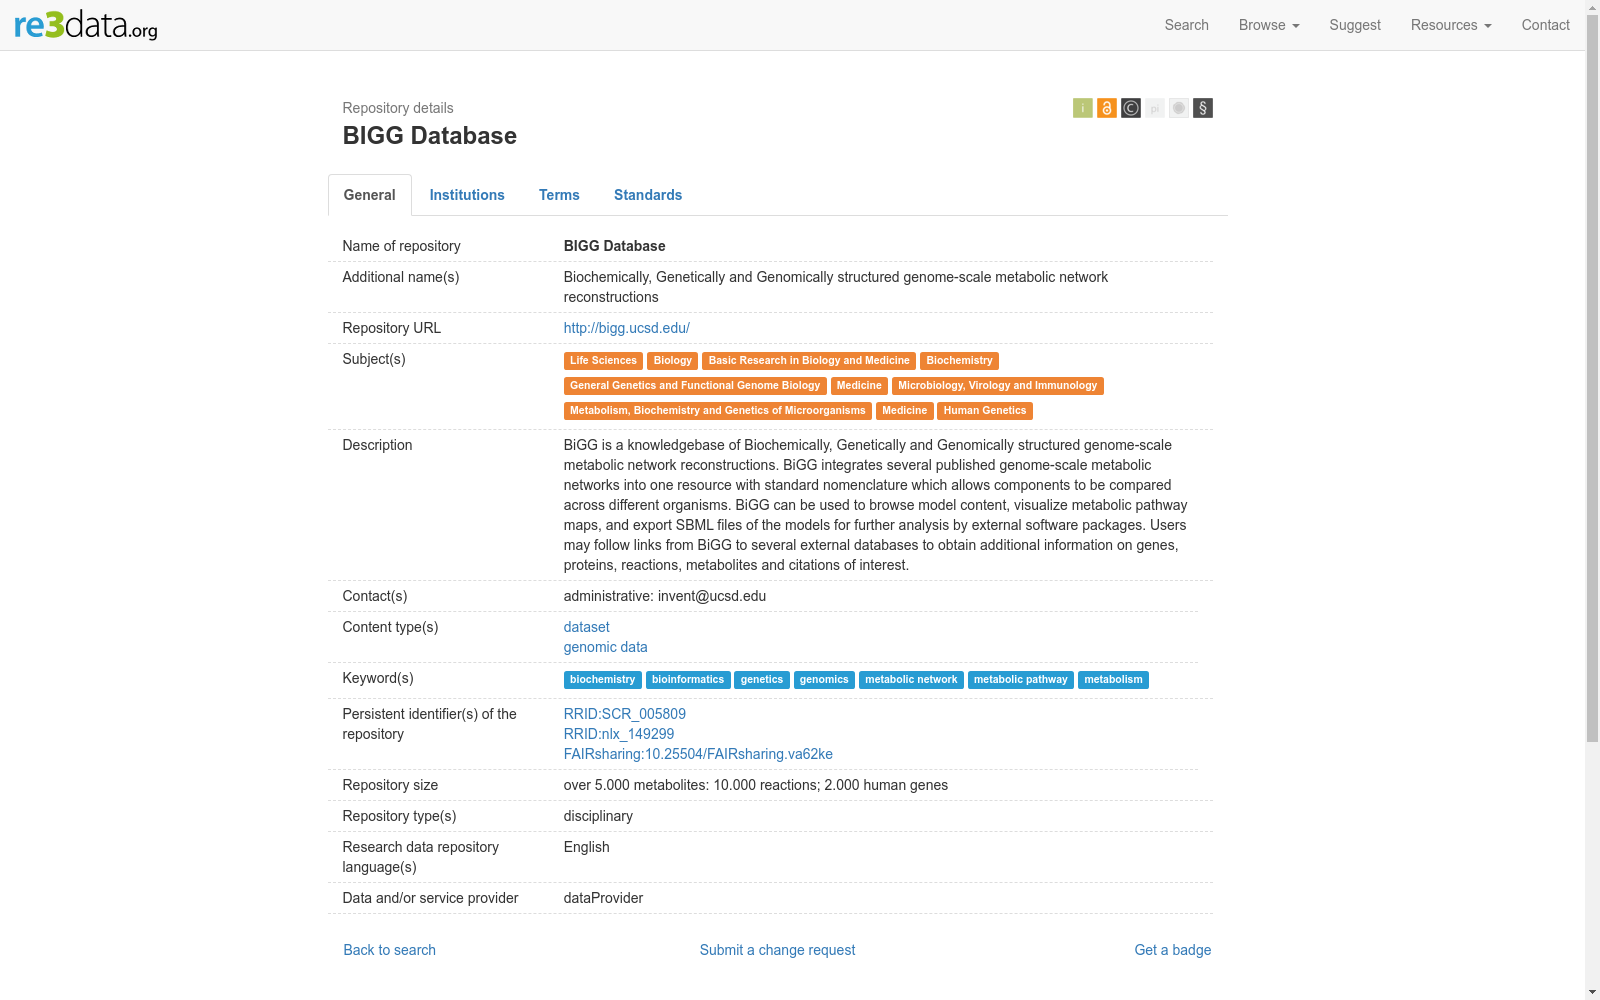Click the section-sign policy badge icon
Screen dimensions: 1600x1000
pyautogui.click(x=1203, y=108)
